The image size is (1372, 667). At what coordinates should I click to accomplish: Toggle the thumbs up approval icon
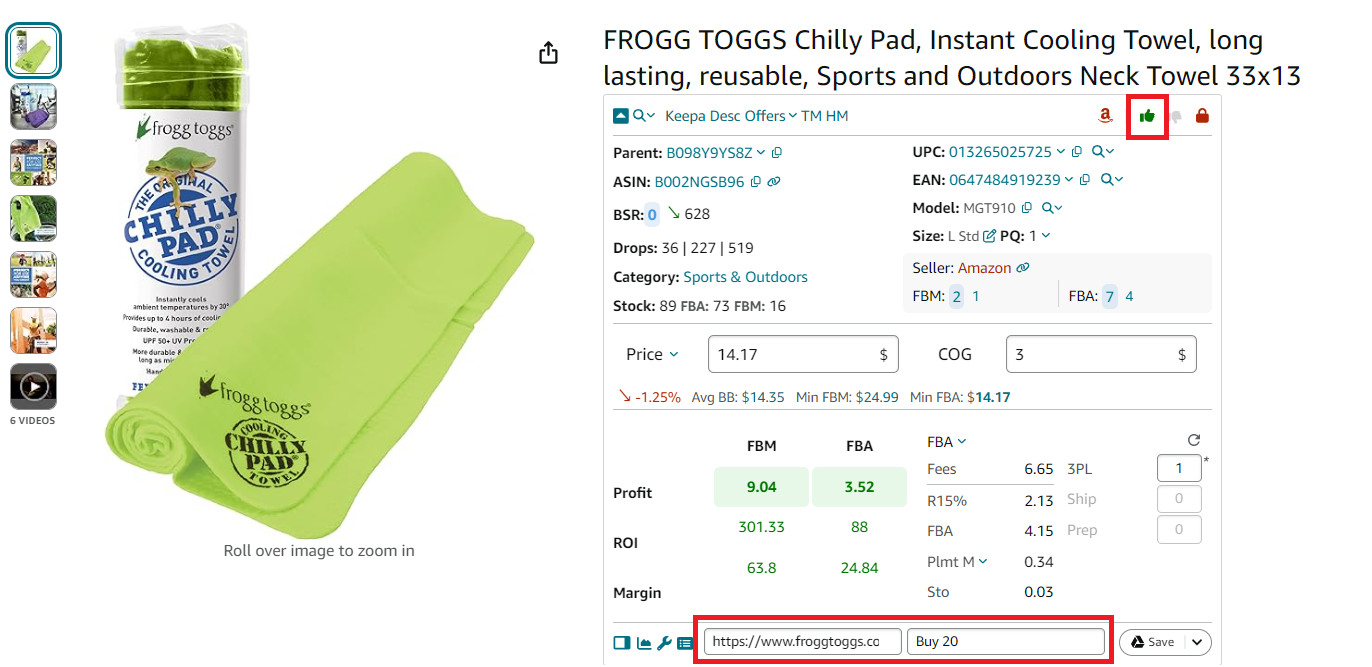(1147, 116)
